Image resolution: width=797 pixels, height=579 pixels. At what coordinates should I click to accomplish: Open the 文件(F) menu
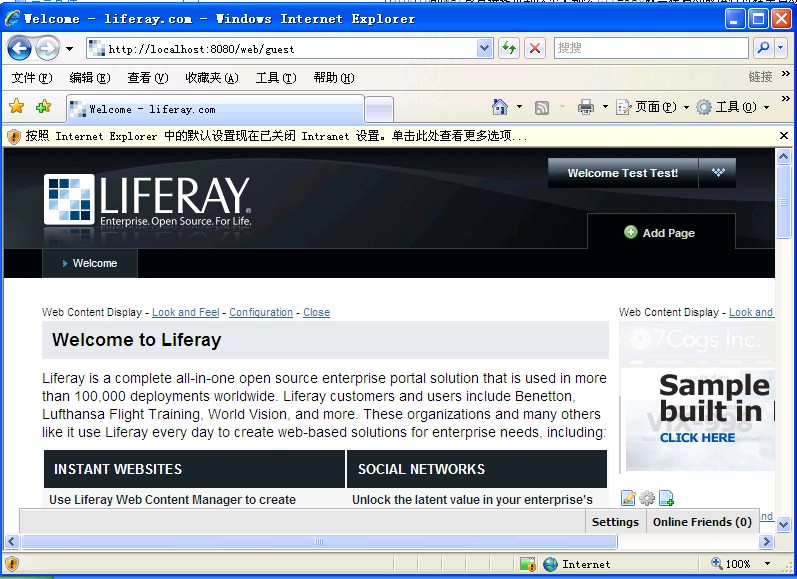32,78
